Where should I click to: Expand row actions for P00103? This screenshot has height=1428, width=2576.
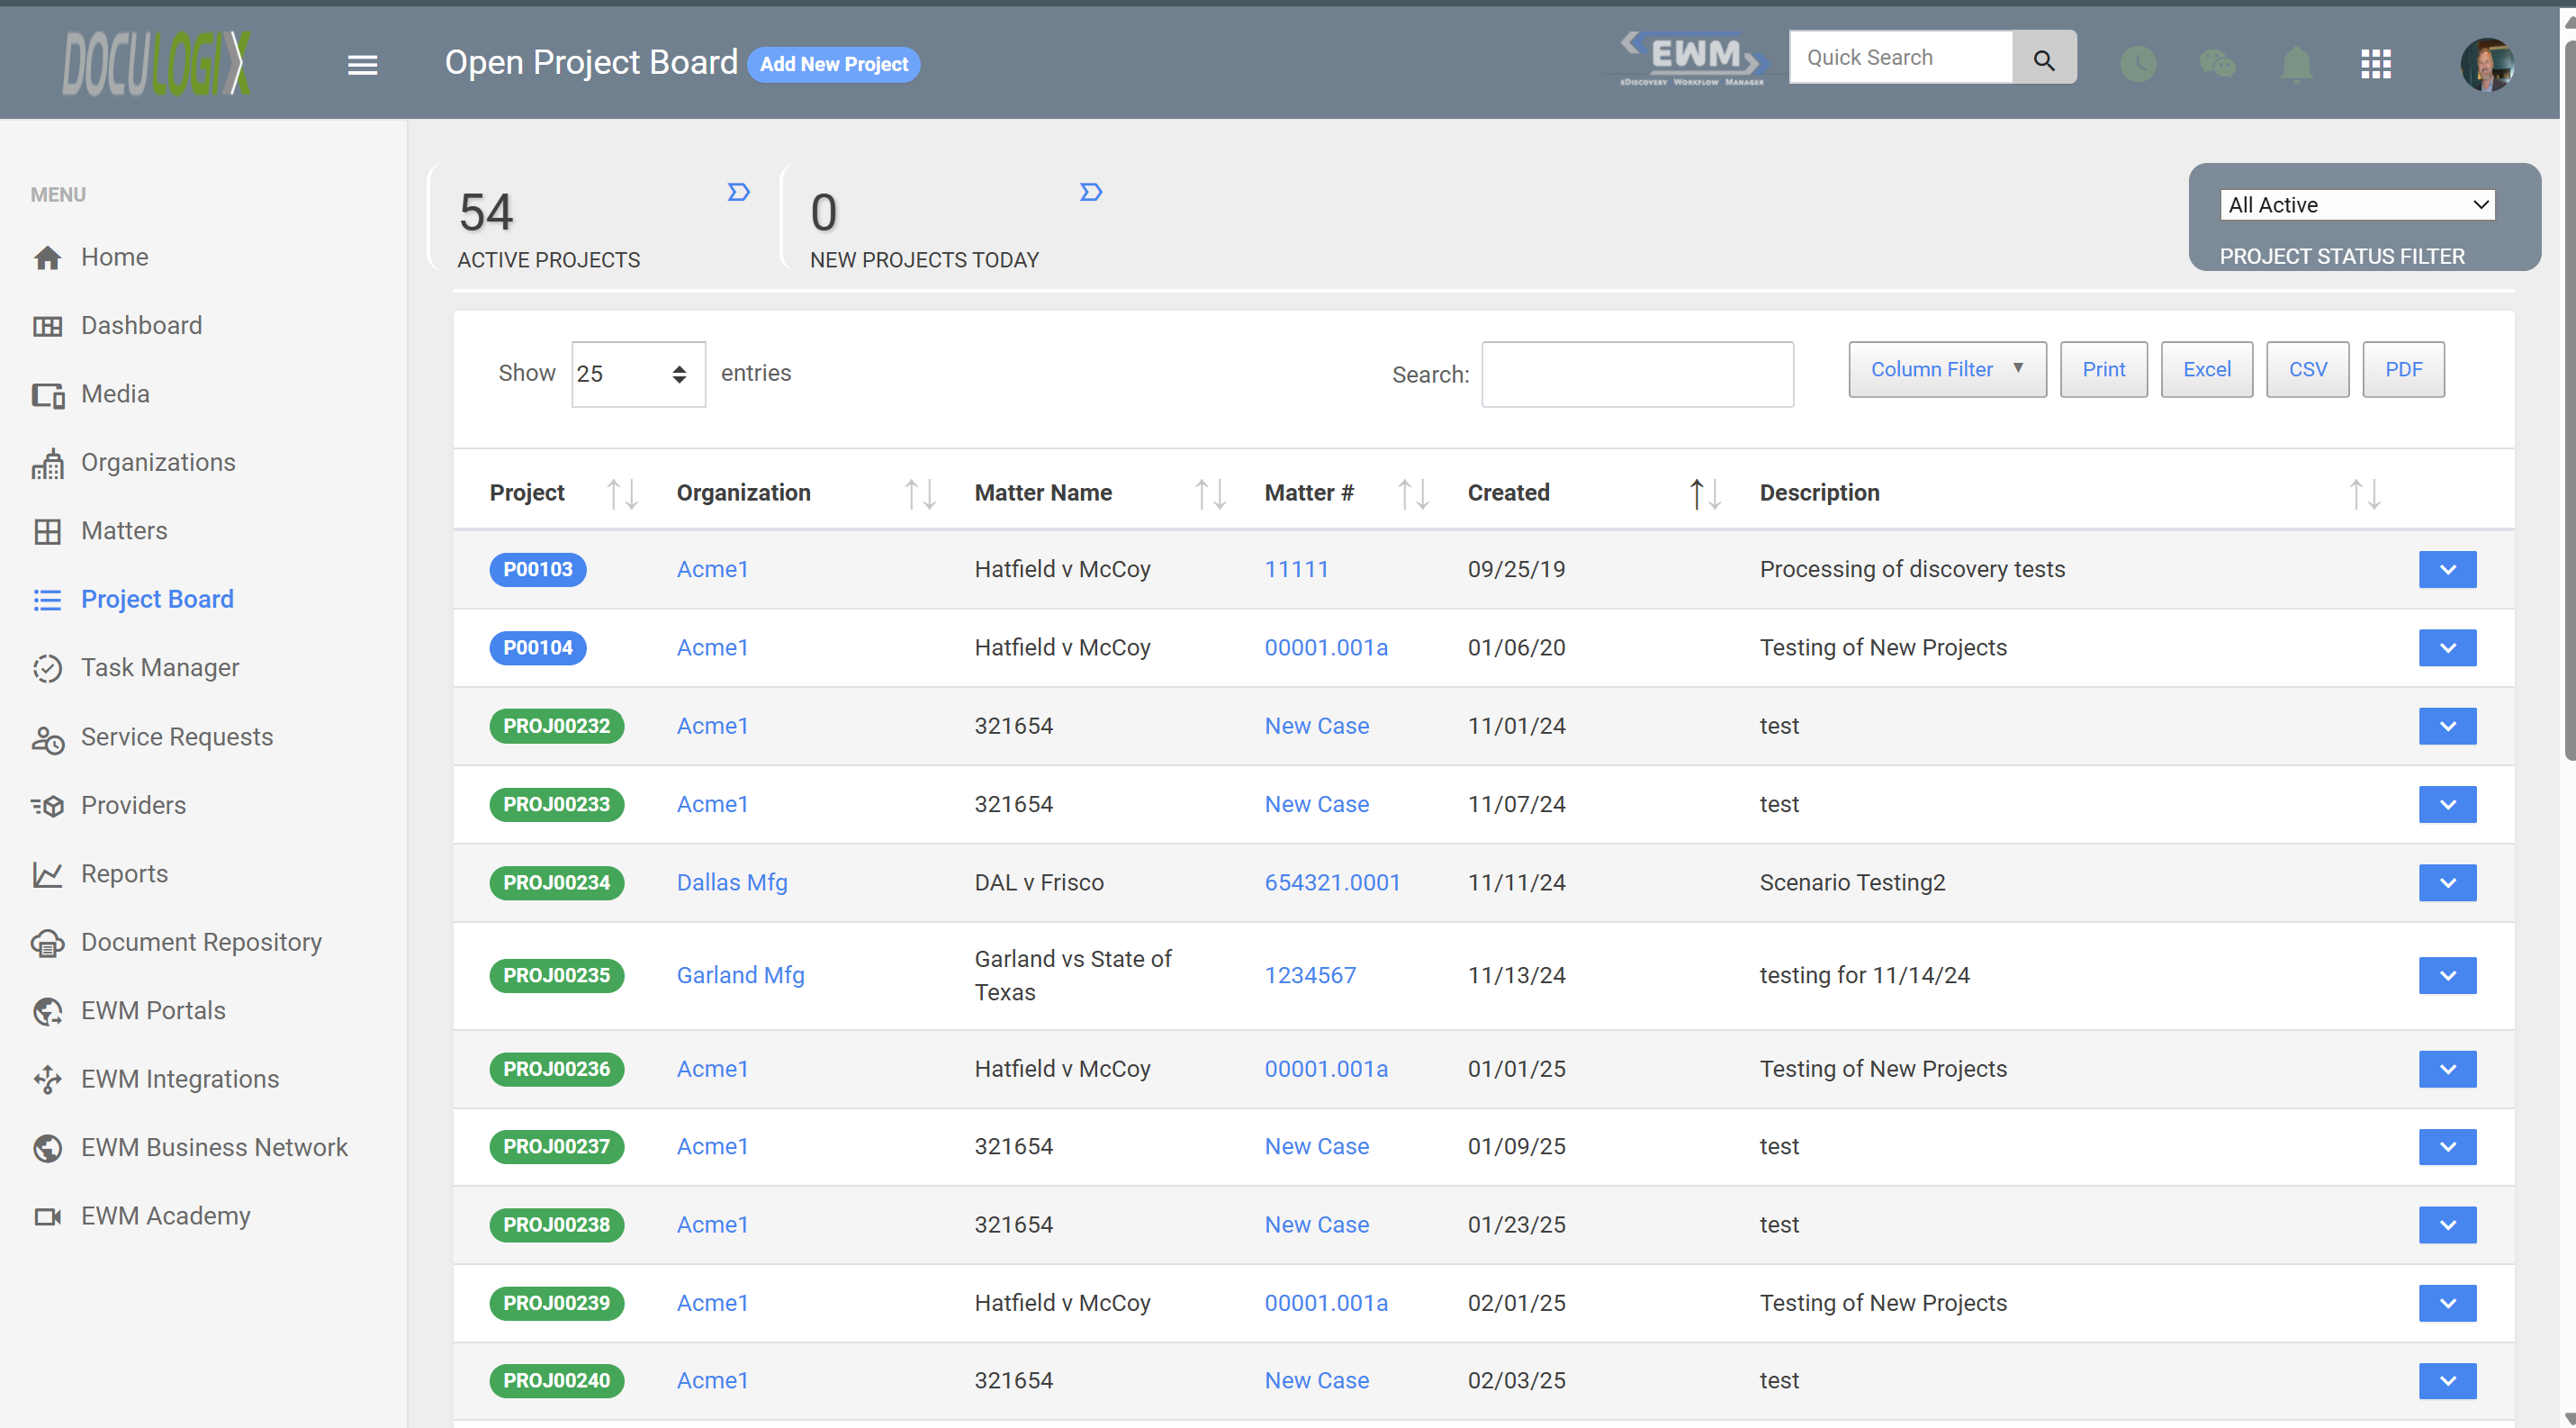coord(2447,570)
